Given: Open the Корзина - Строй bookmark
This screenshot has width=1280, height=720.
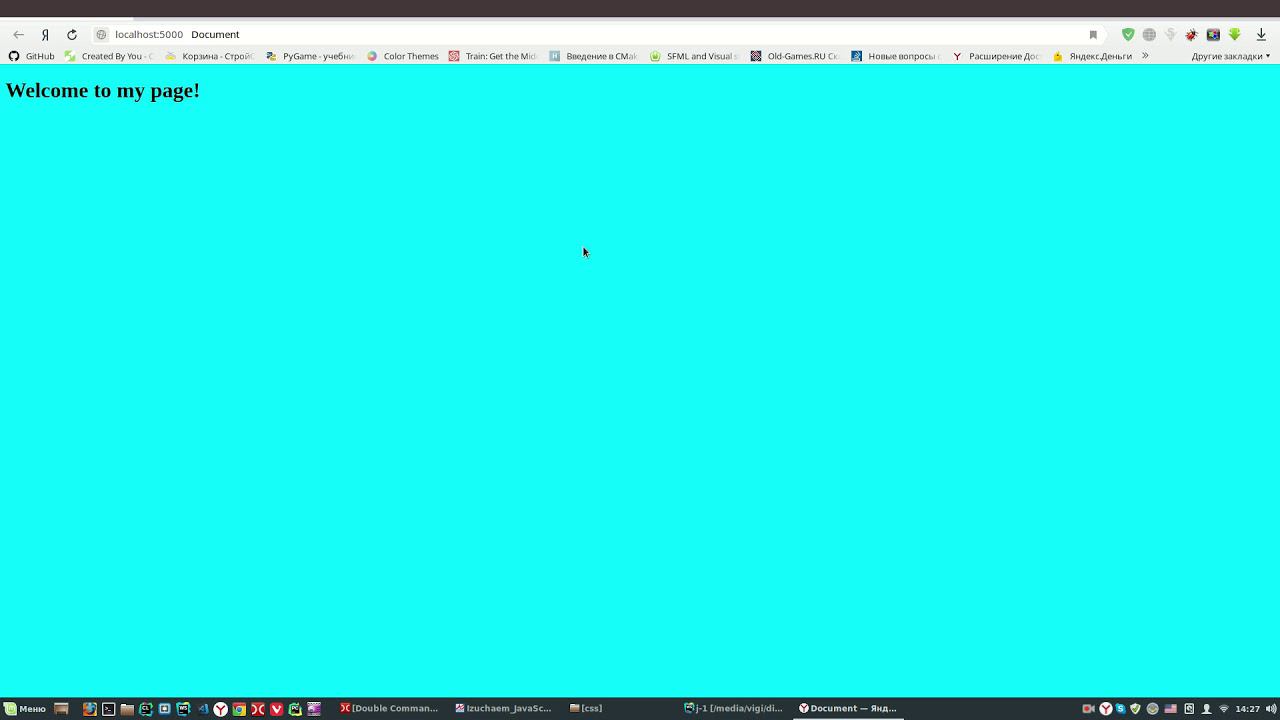Looking at the screenshot, I should (x=210, y=56).
